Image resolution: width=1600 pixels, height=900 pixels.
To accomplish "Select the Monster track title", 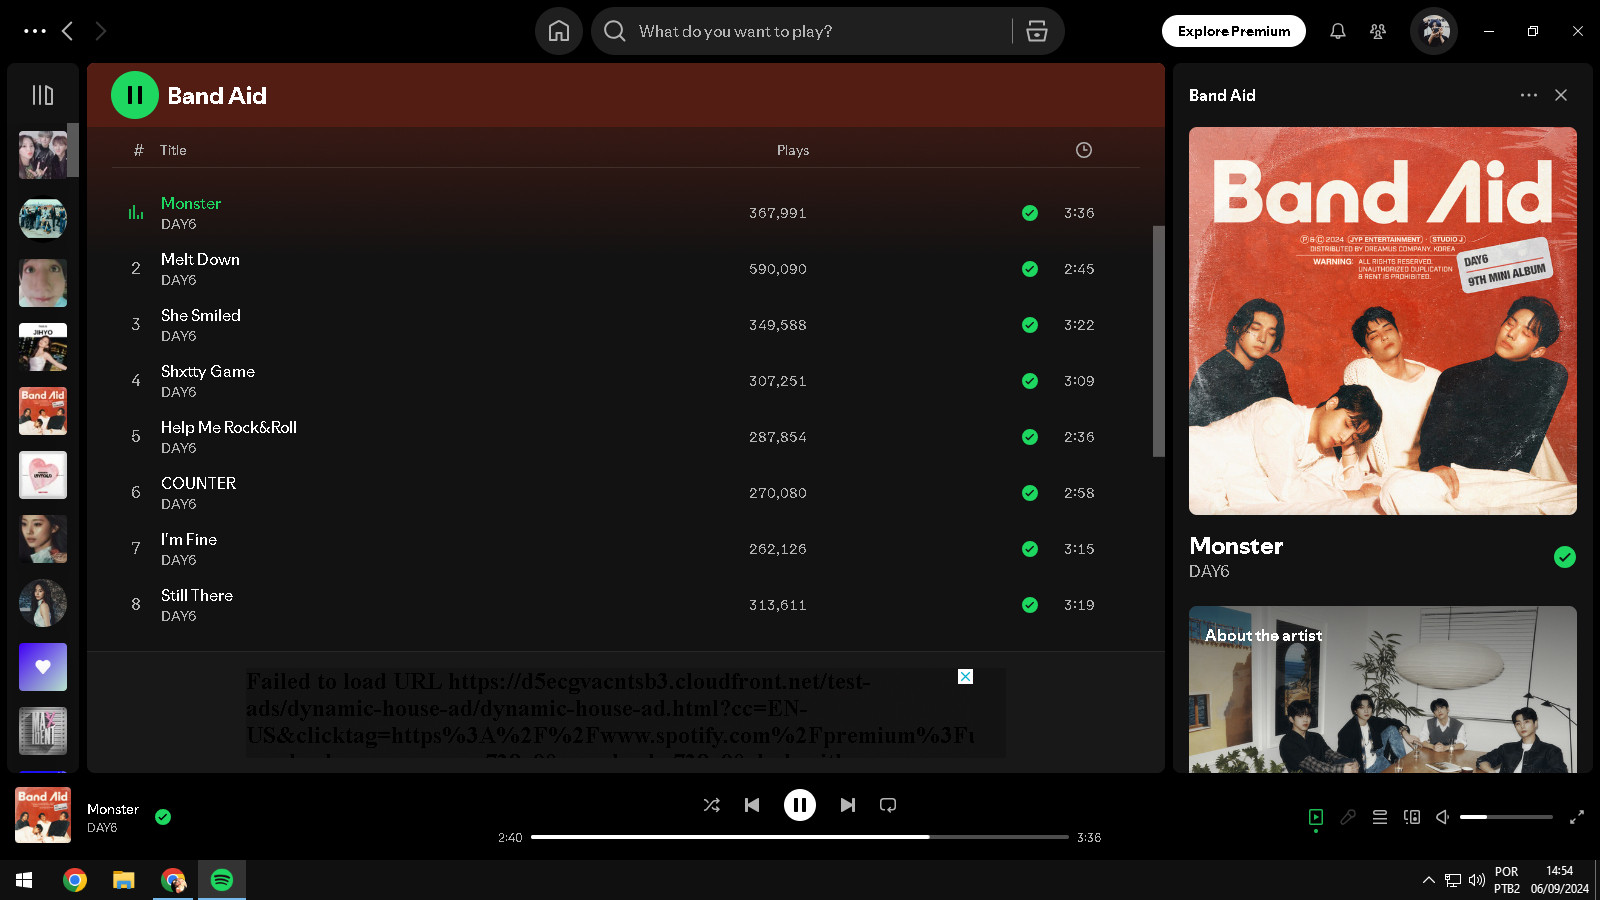I will pos(191,203).
